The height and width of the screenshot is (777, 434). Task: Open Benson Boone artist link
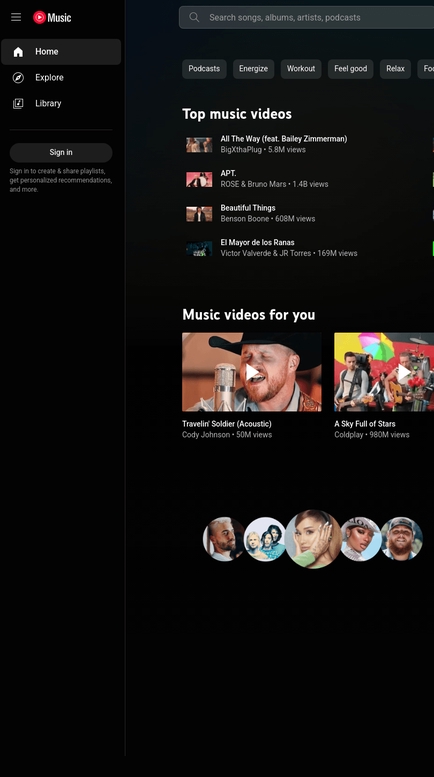[245, 219]
